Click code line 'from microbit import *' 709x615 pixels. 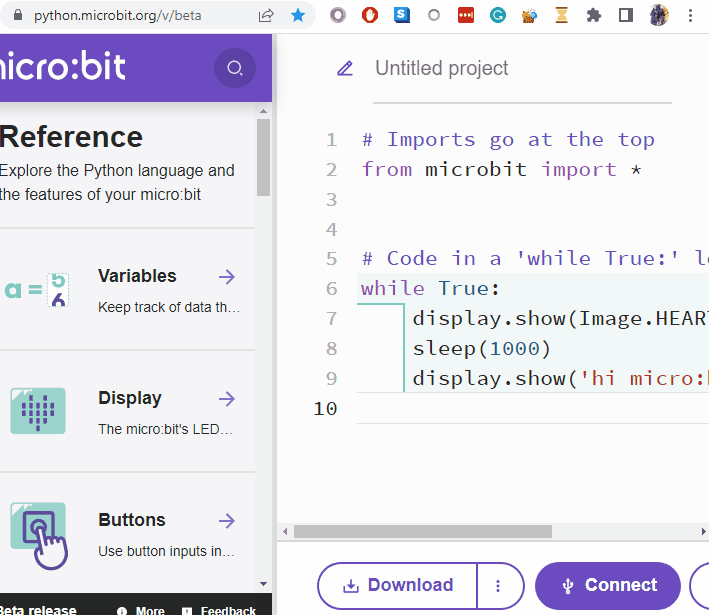point(502,170)
